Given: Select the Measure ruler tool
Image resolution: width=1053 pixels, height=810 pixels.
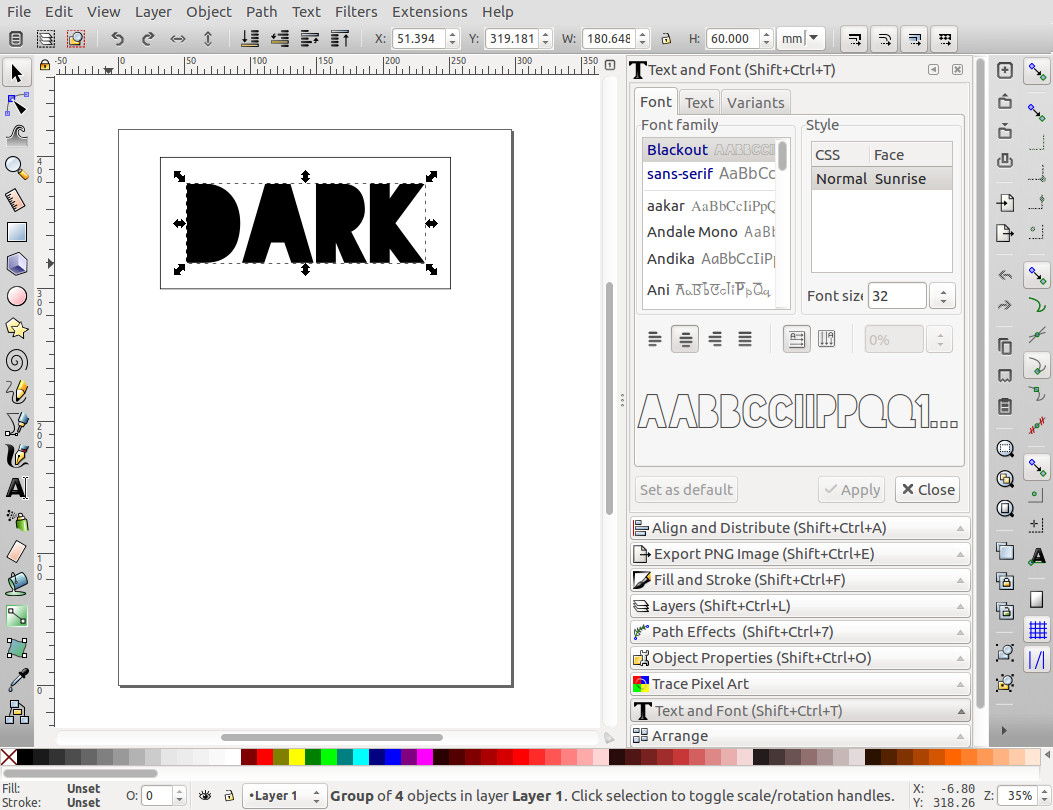Looking at the screenshot, I should pos(17,199).
